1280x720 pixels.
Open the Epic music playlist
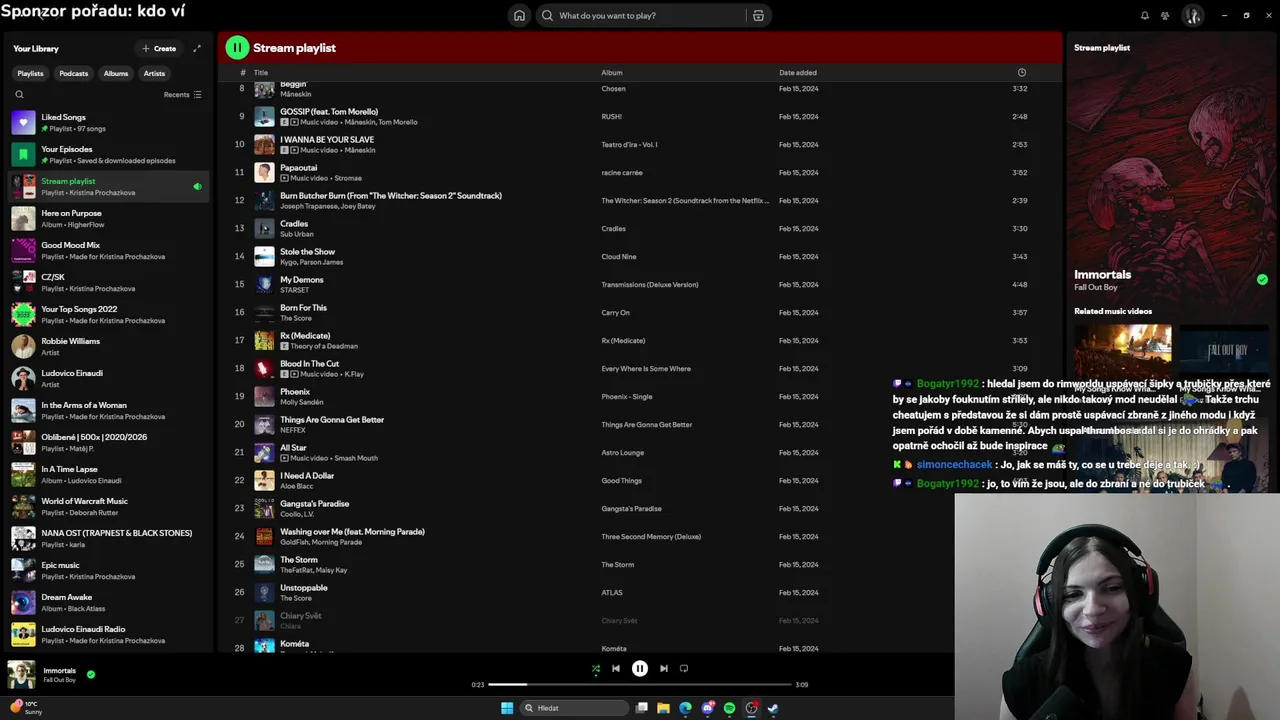109,570
